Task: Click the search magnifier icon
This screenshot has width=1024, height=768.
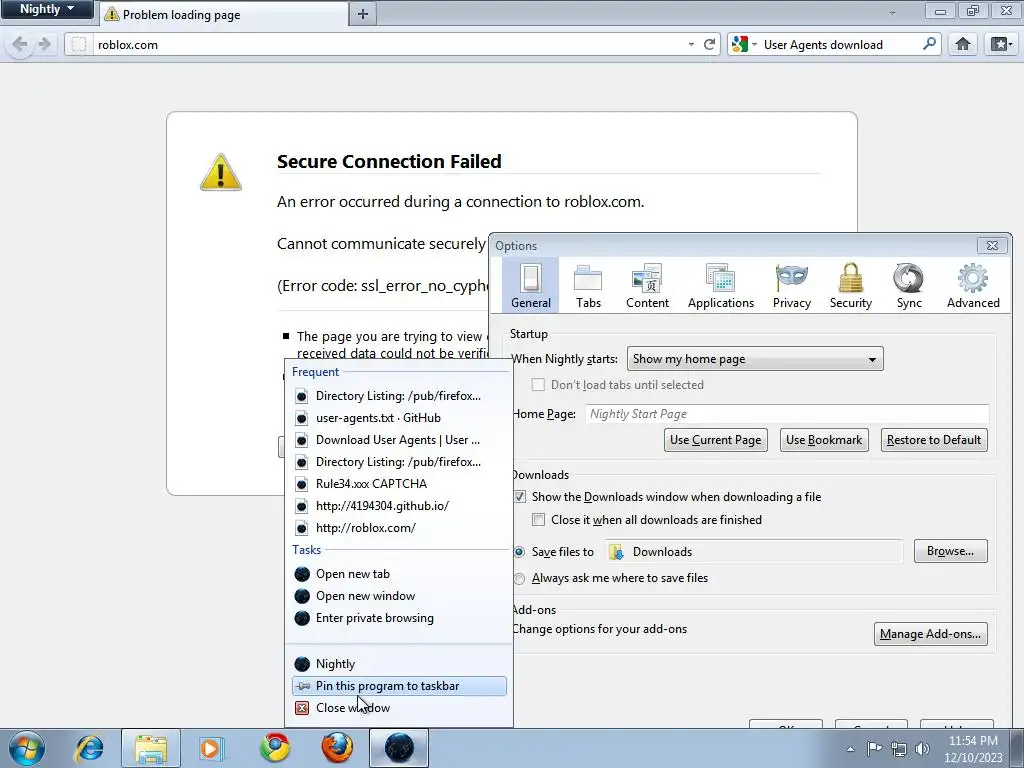Action: (x=929, y=44)
